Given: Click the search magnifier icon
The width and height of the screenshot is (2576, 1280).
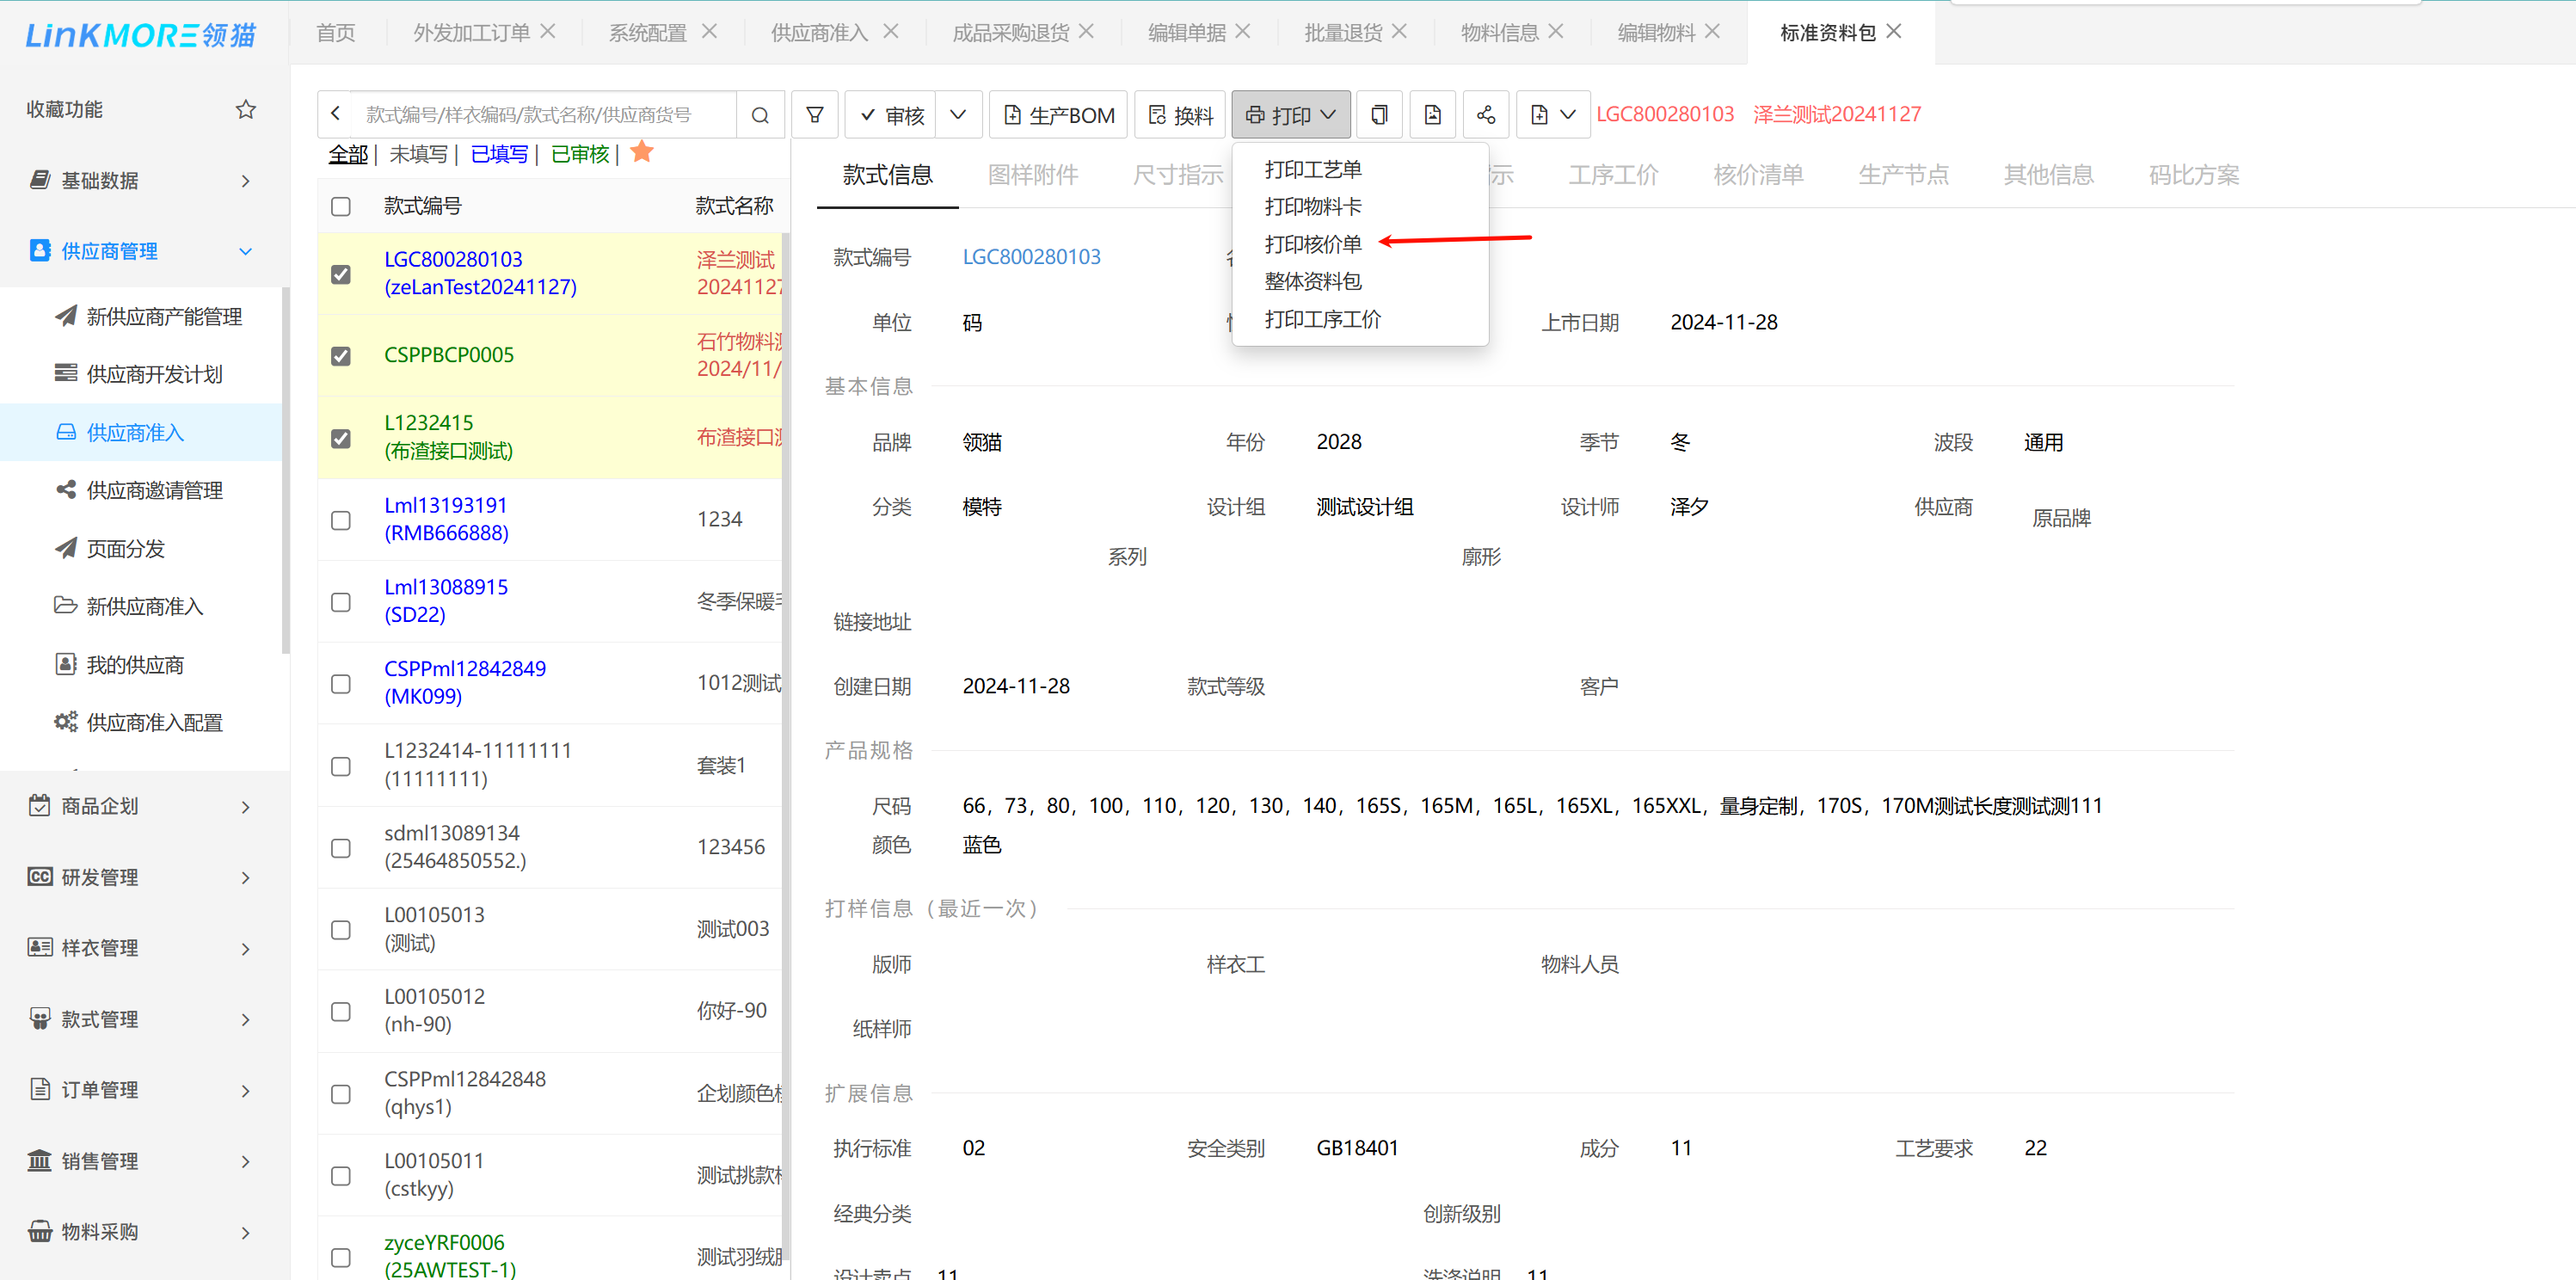Looking at the screenshot, I should click(x=760, y=115).
